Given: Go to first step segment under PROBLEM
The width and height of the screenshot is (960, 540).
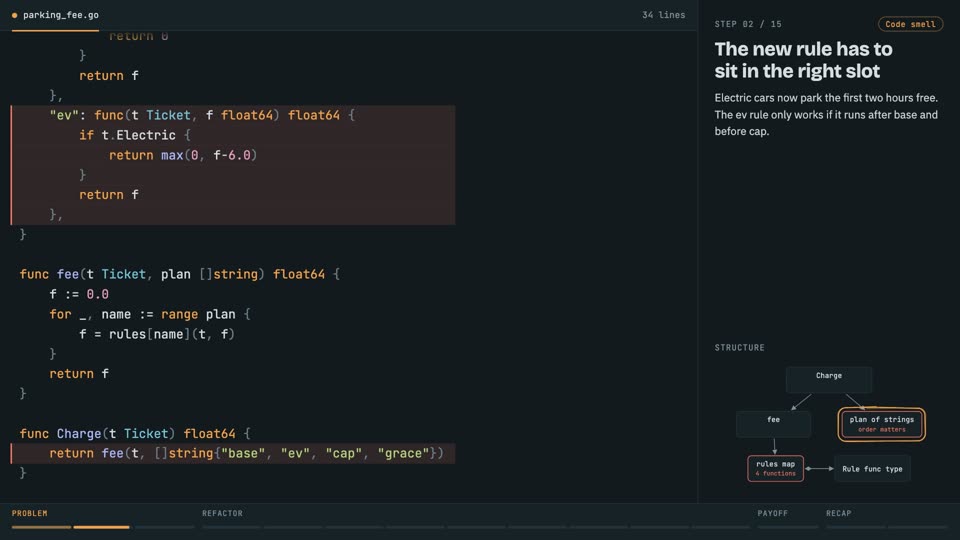Looking at the screenshot, I should point(42,527).
